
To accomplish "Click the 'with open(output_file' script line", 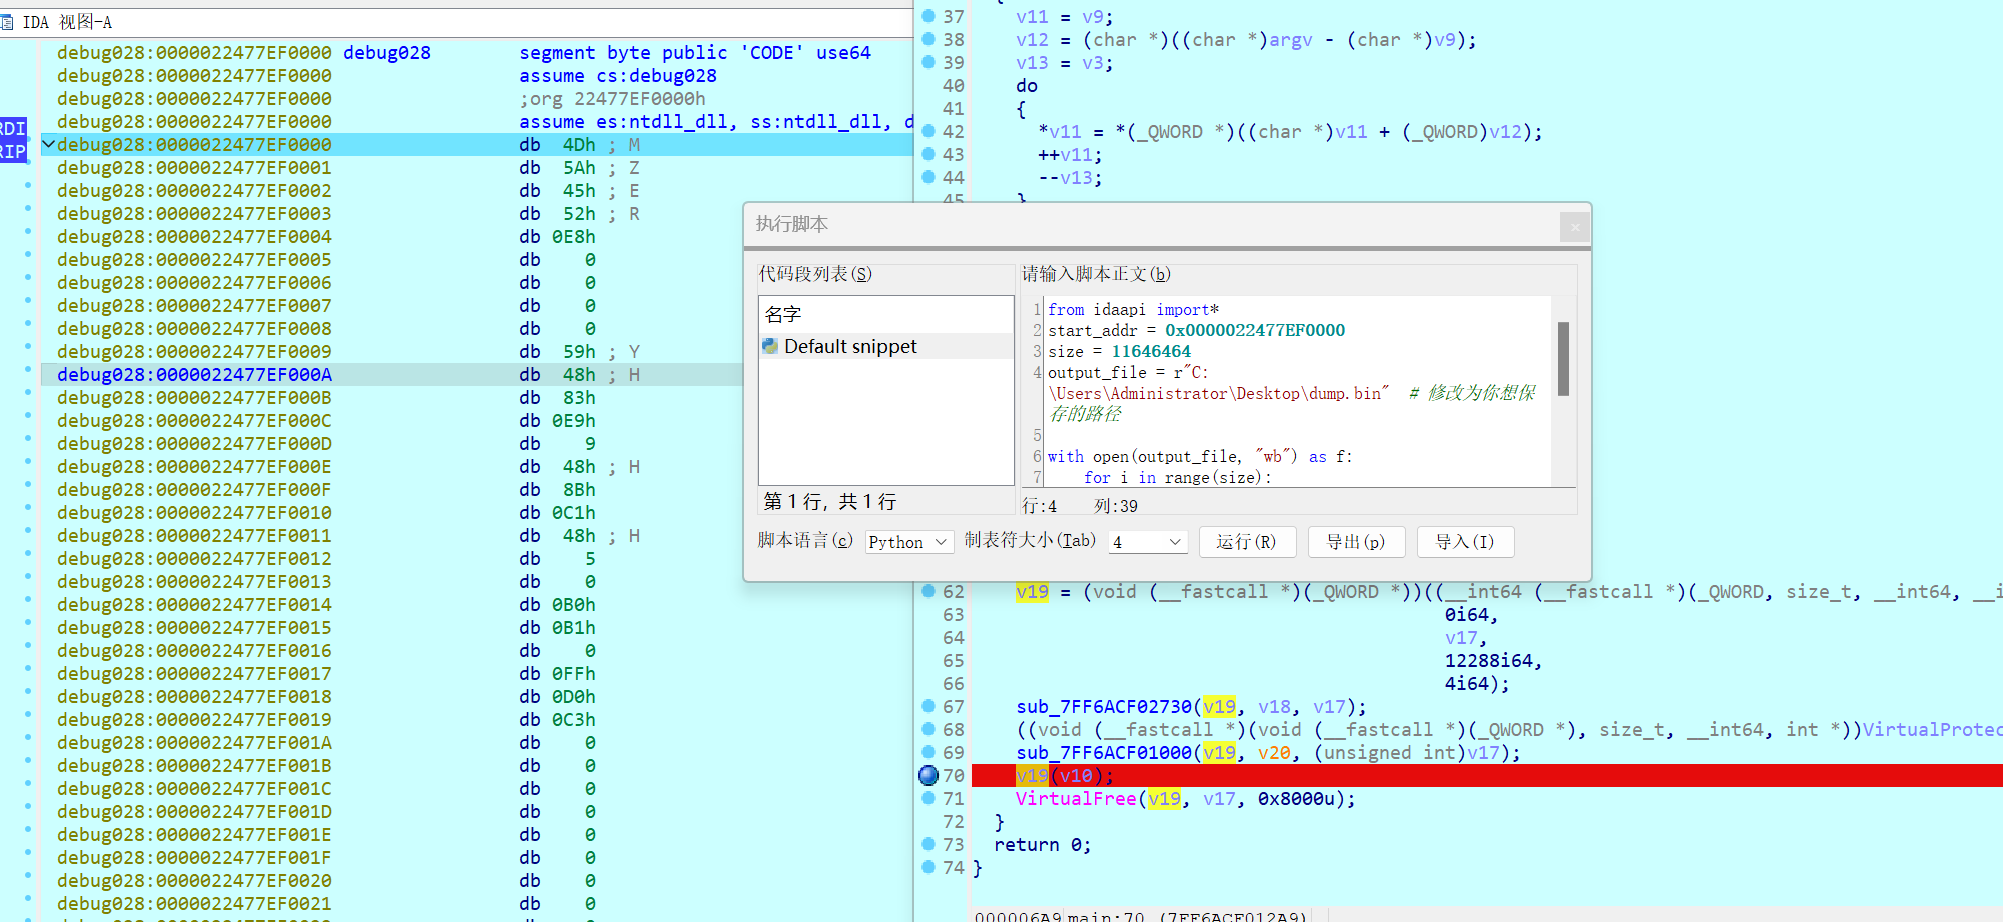I will tap(1200, 456).
